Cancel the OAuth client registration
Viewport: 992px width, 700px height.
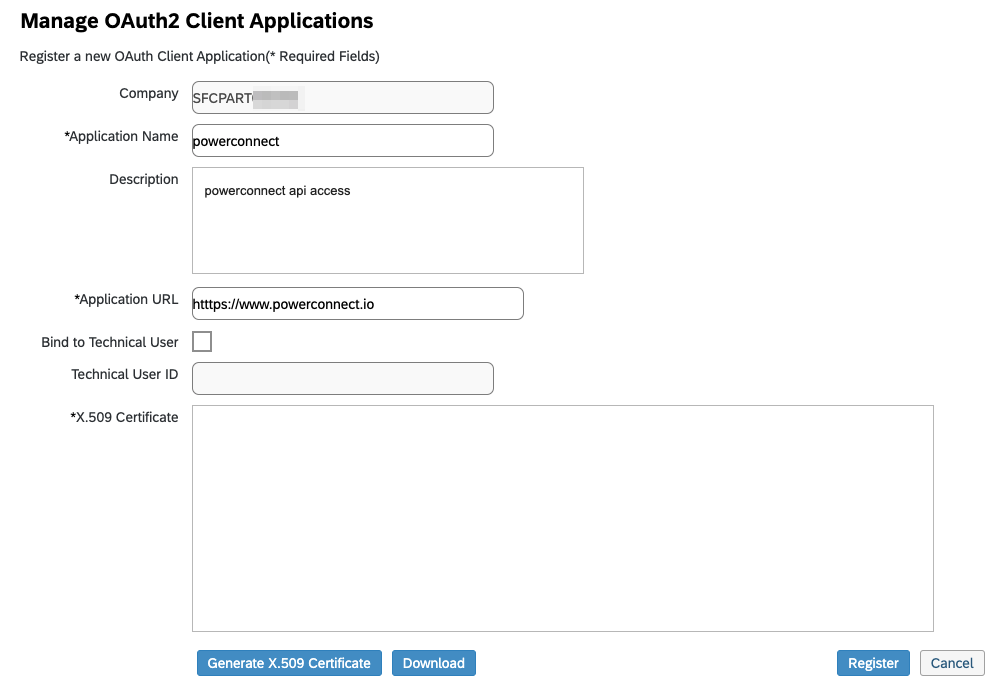[951, 663]
